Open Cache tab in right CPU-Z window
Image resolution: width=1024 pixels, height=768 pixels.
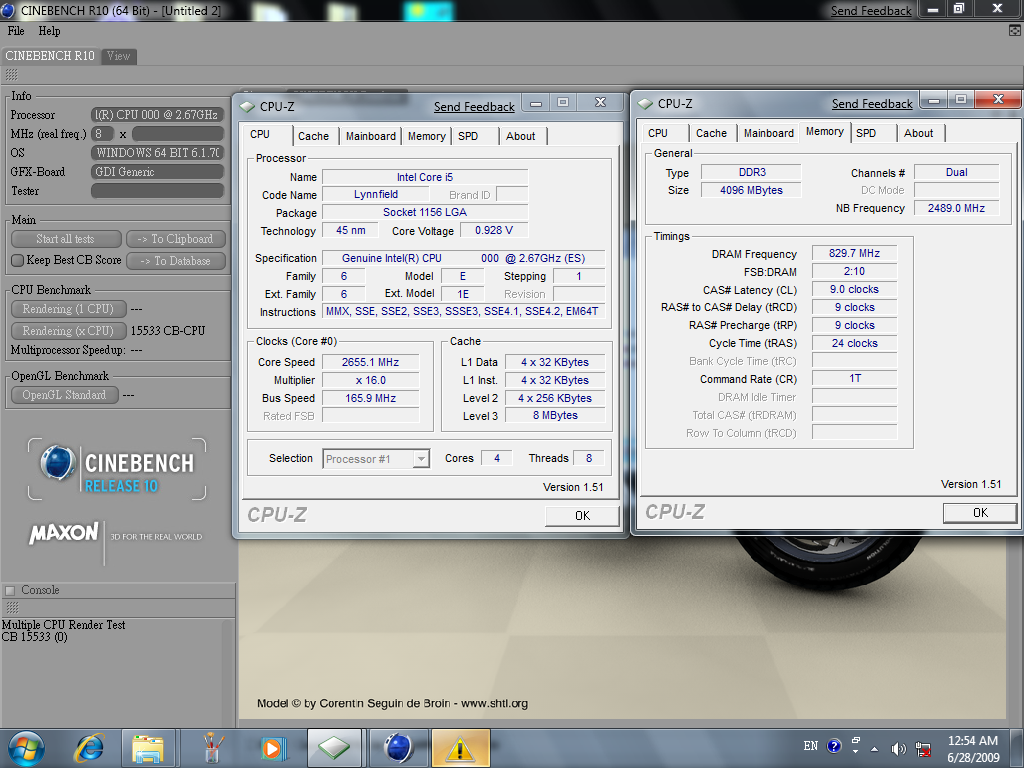pos(711,133)
